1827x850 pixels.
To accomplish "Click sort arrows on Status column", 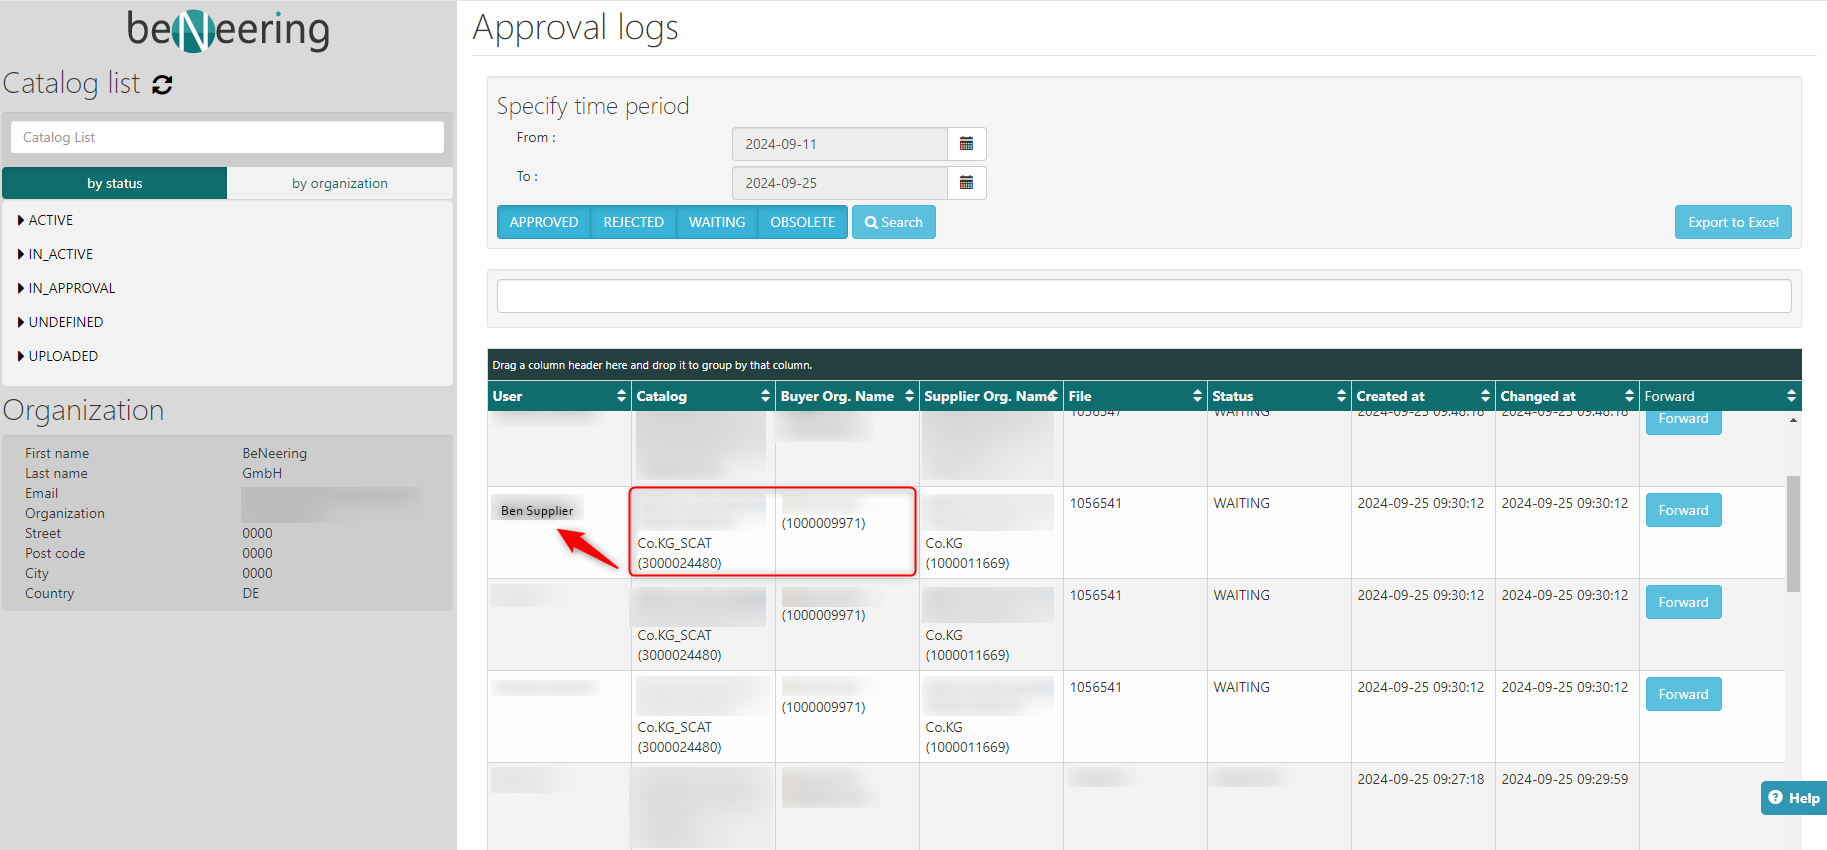I will coord(1341,396).
